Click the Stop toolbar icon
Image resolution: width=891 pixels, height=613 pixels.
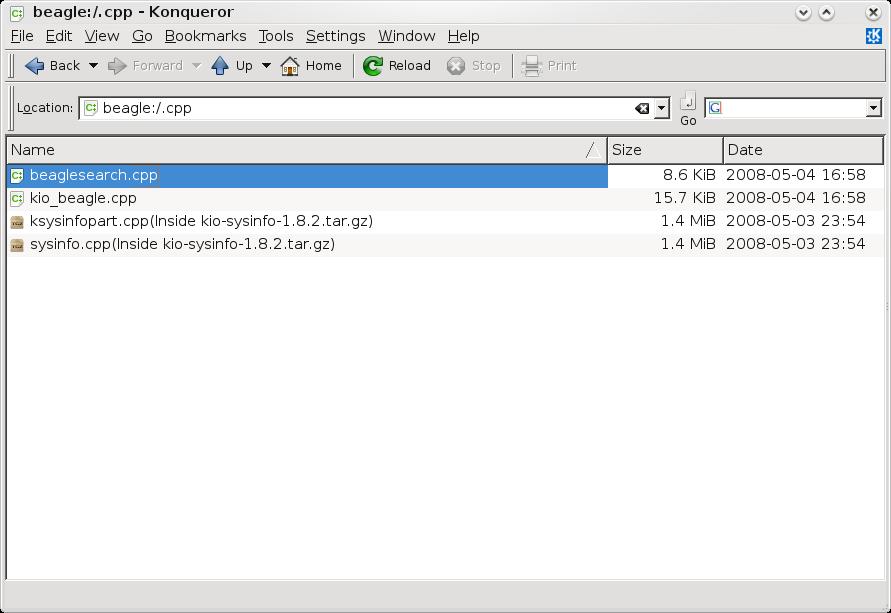(456, 66)
